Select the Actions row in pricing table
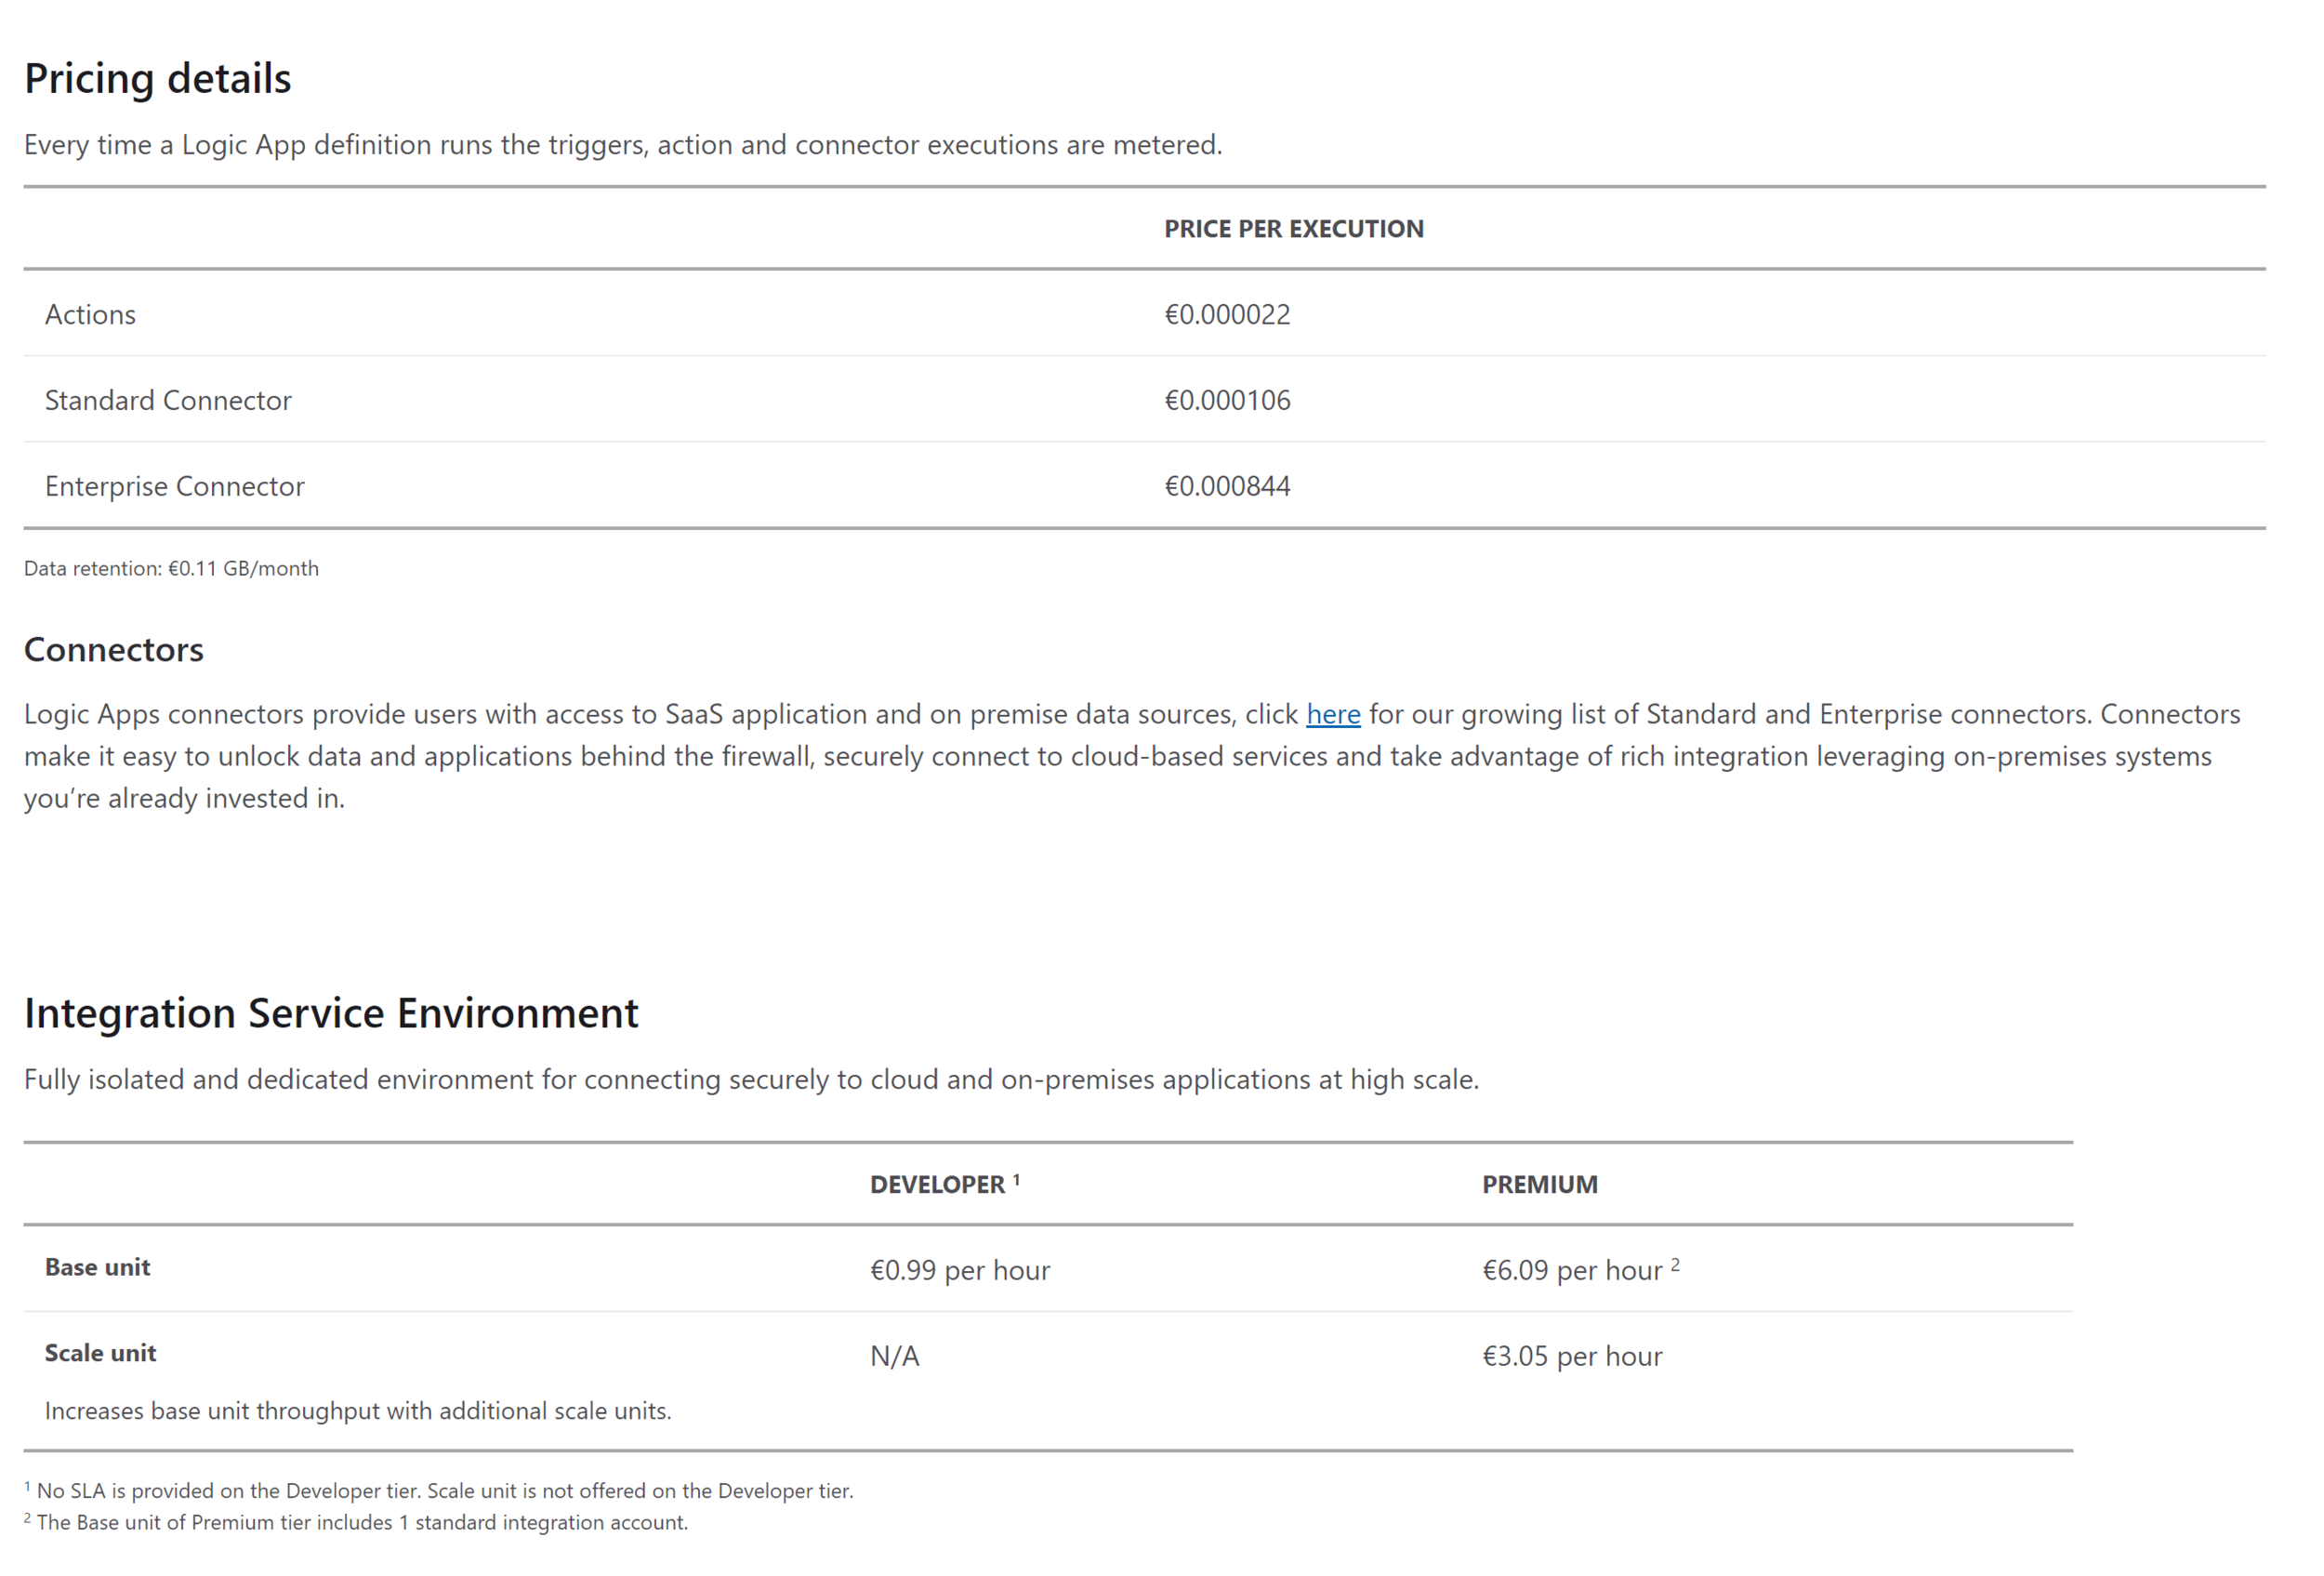 90,314
